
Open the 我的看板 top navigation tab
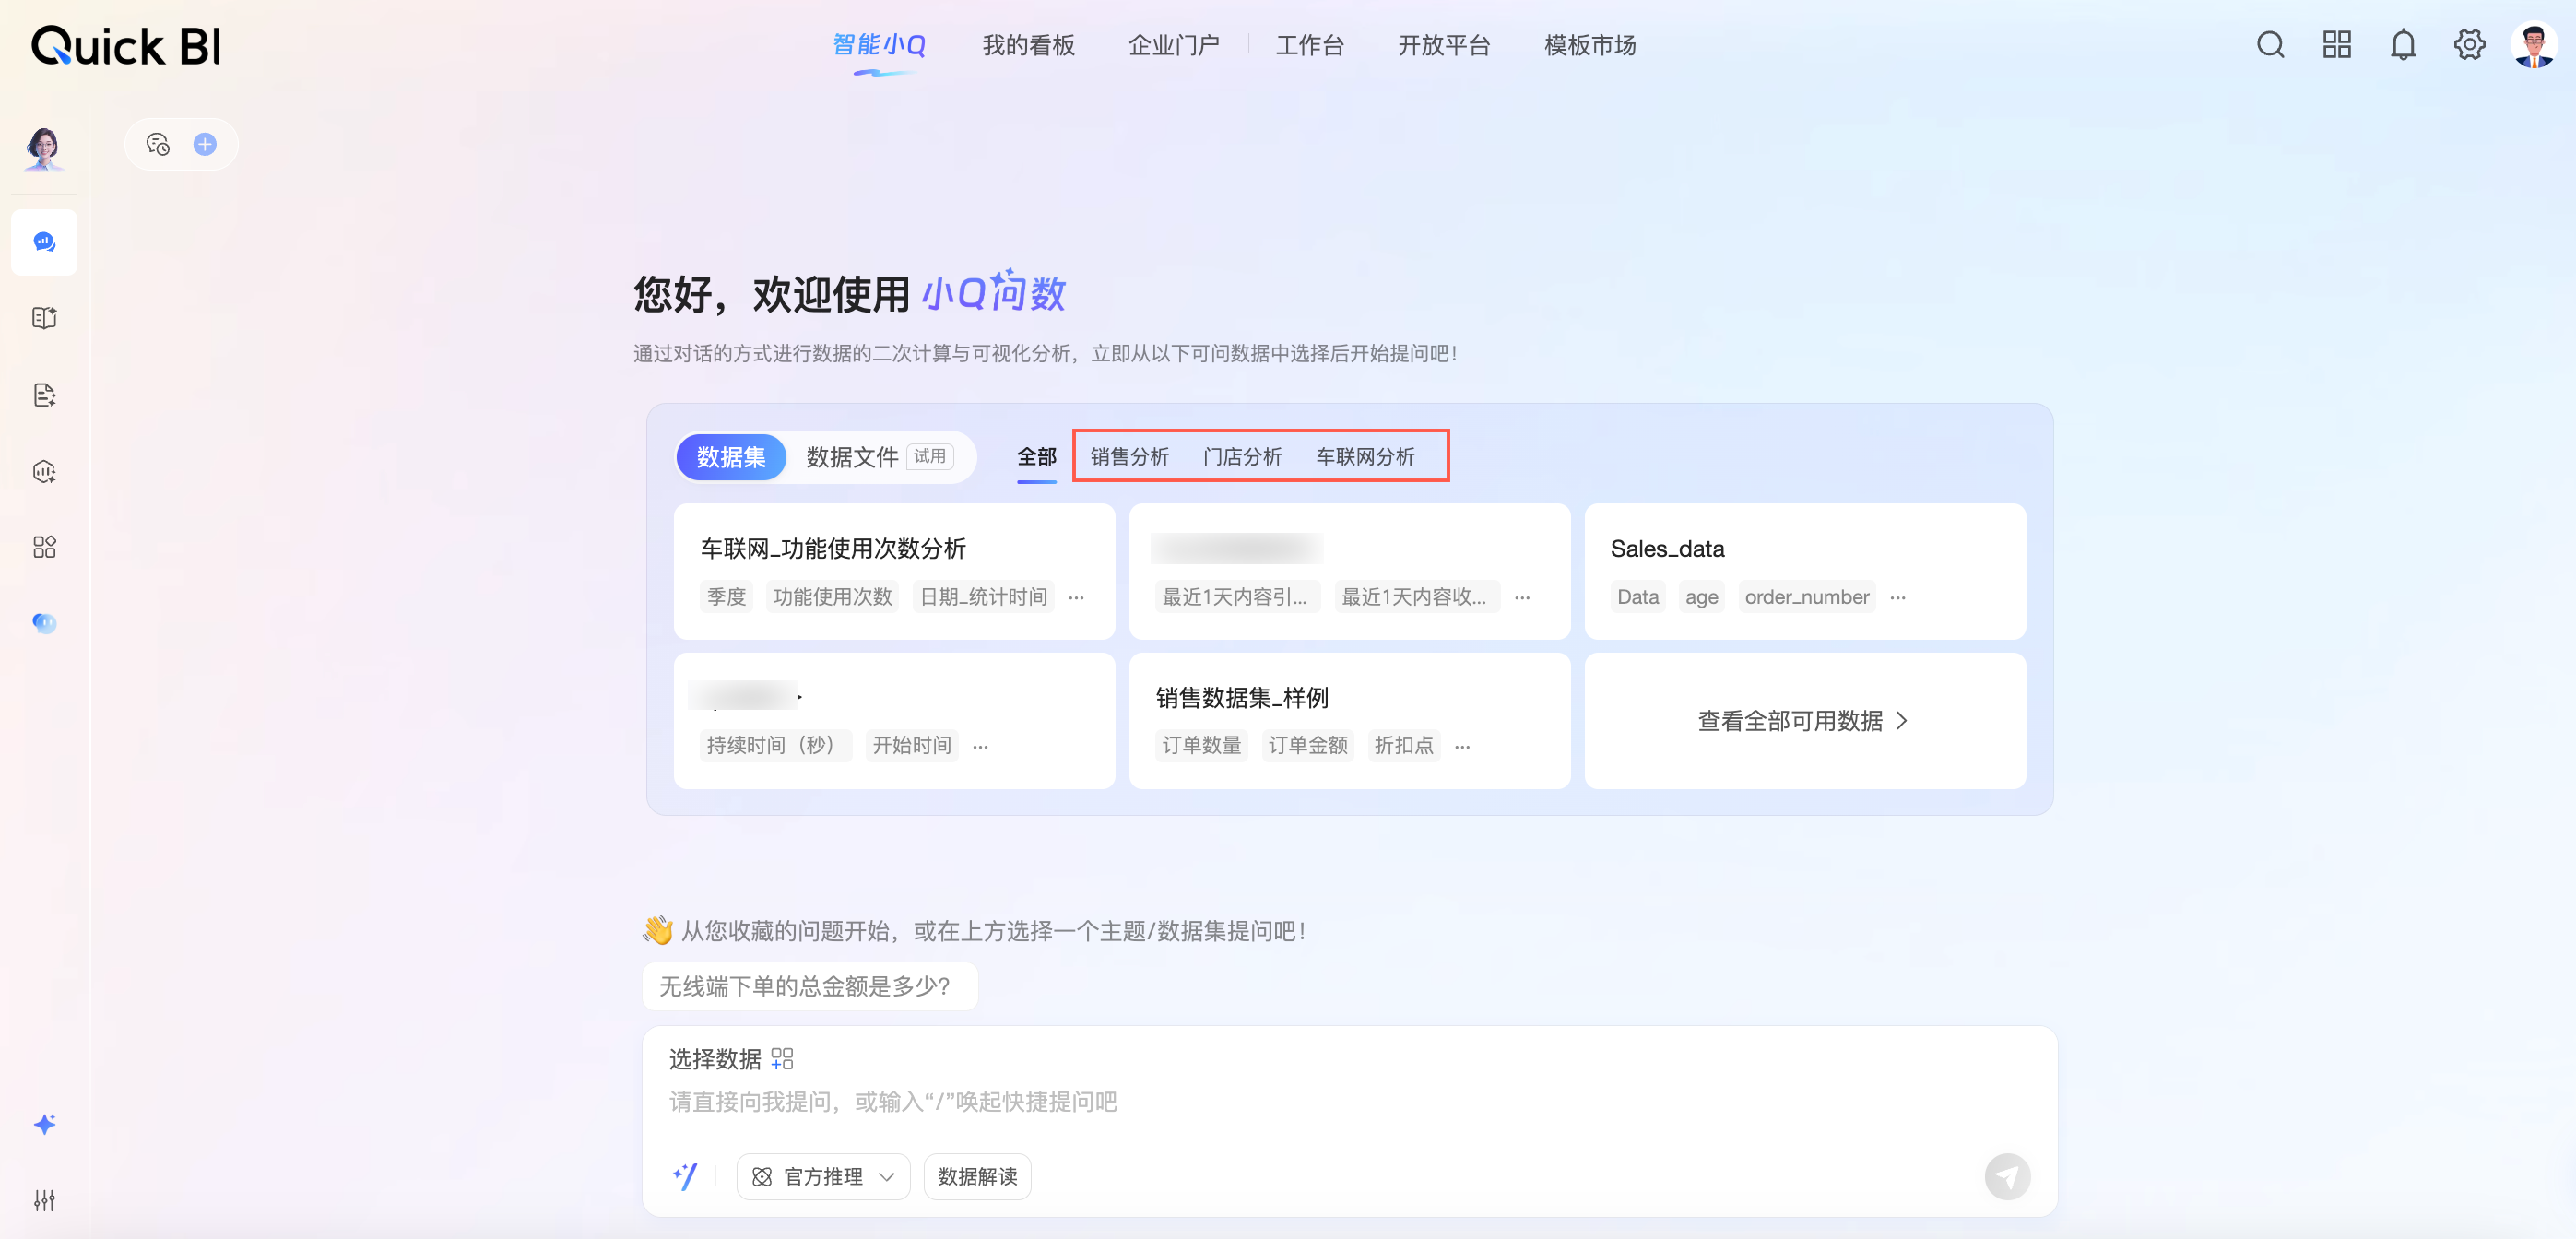click(x=1028, y=45)
